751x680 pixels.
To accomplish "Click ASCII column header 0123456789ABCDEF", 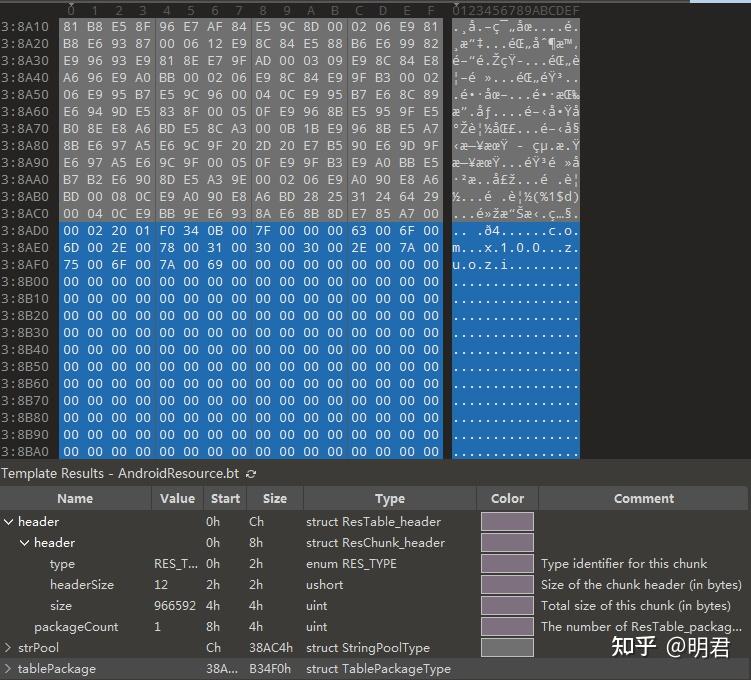I will pos(516,10).
